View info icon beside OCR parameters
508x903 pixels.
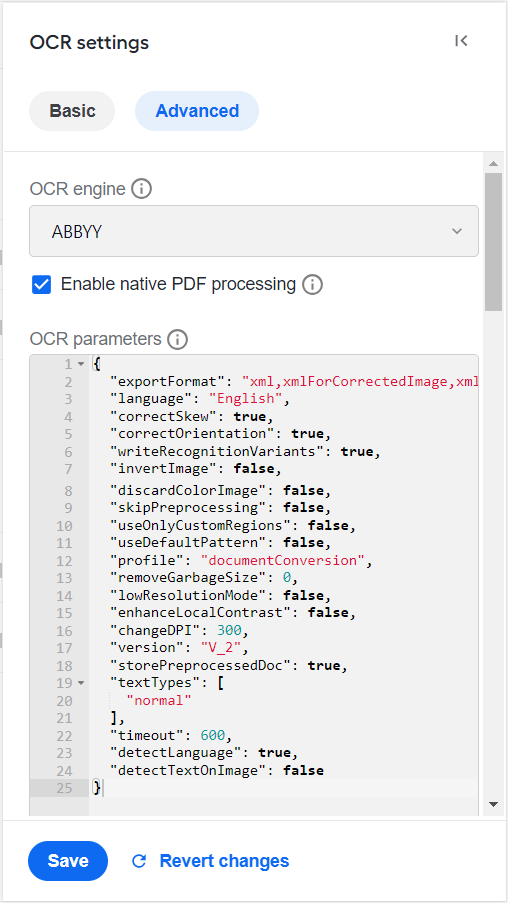(177, 339)
